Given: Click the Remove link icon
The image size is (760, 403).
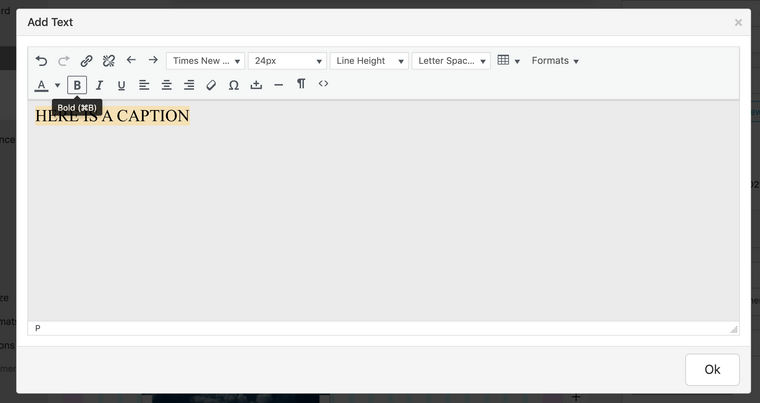Looking at the screenshot, I should coord(109,61).
